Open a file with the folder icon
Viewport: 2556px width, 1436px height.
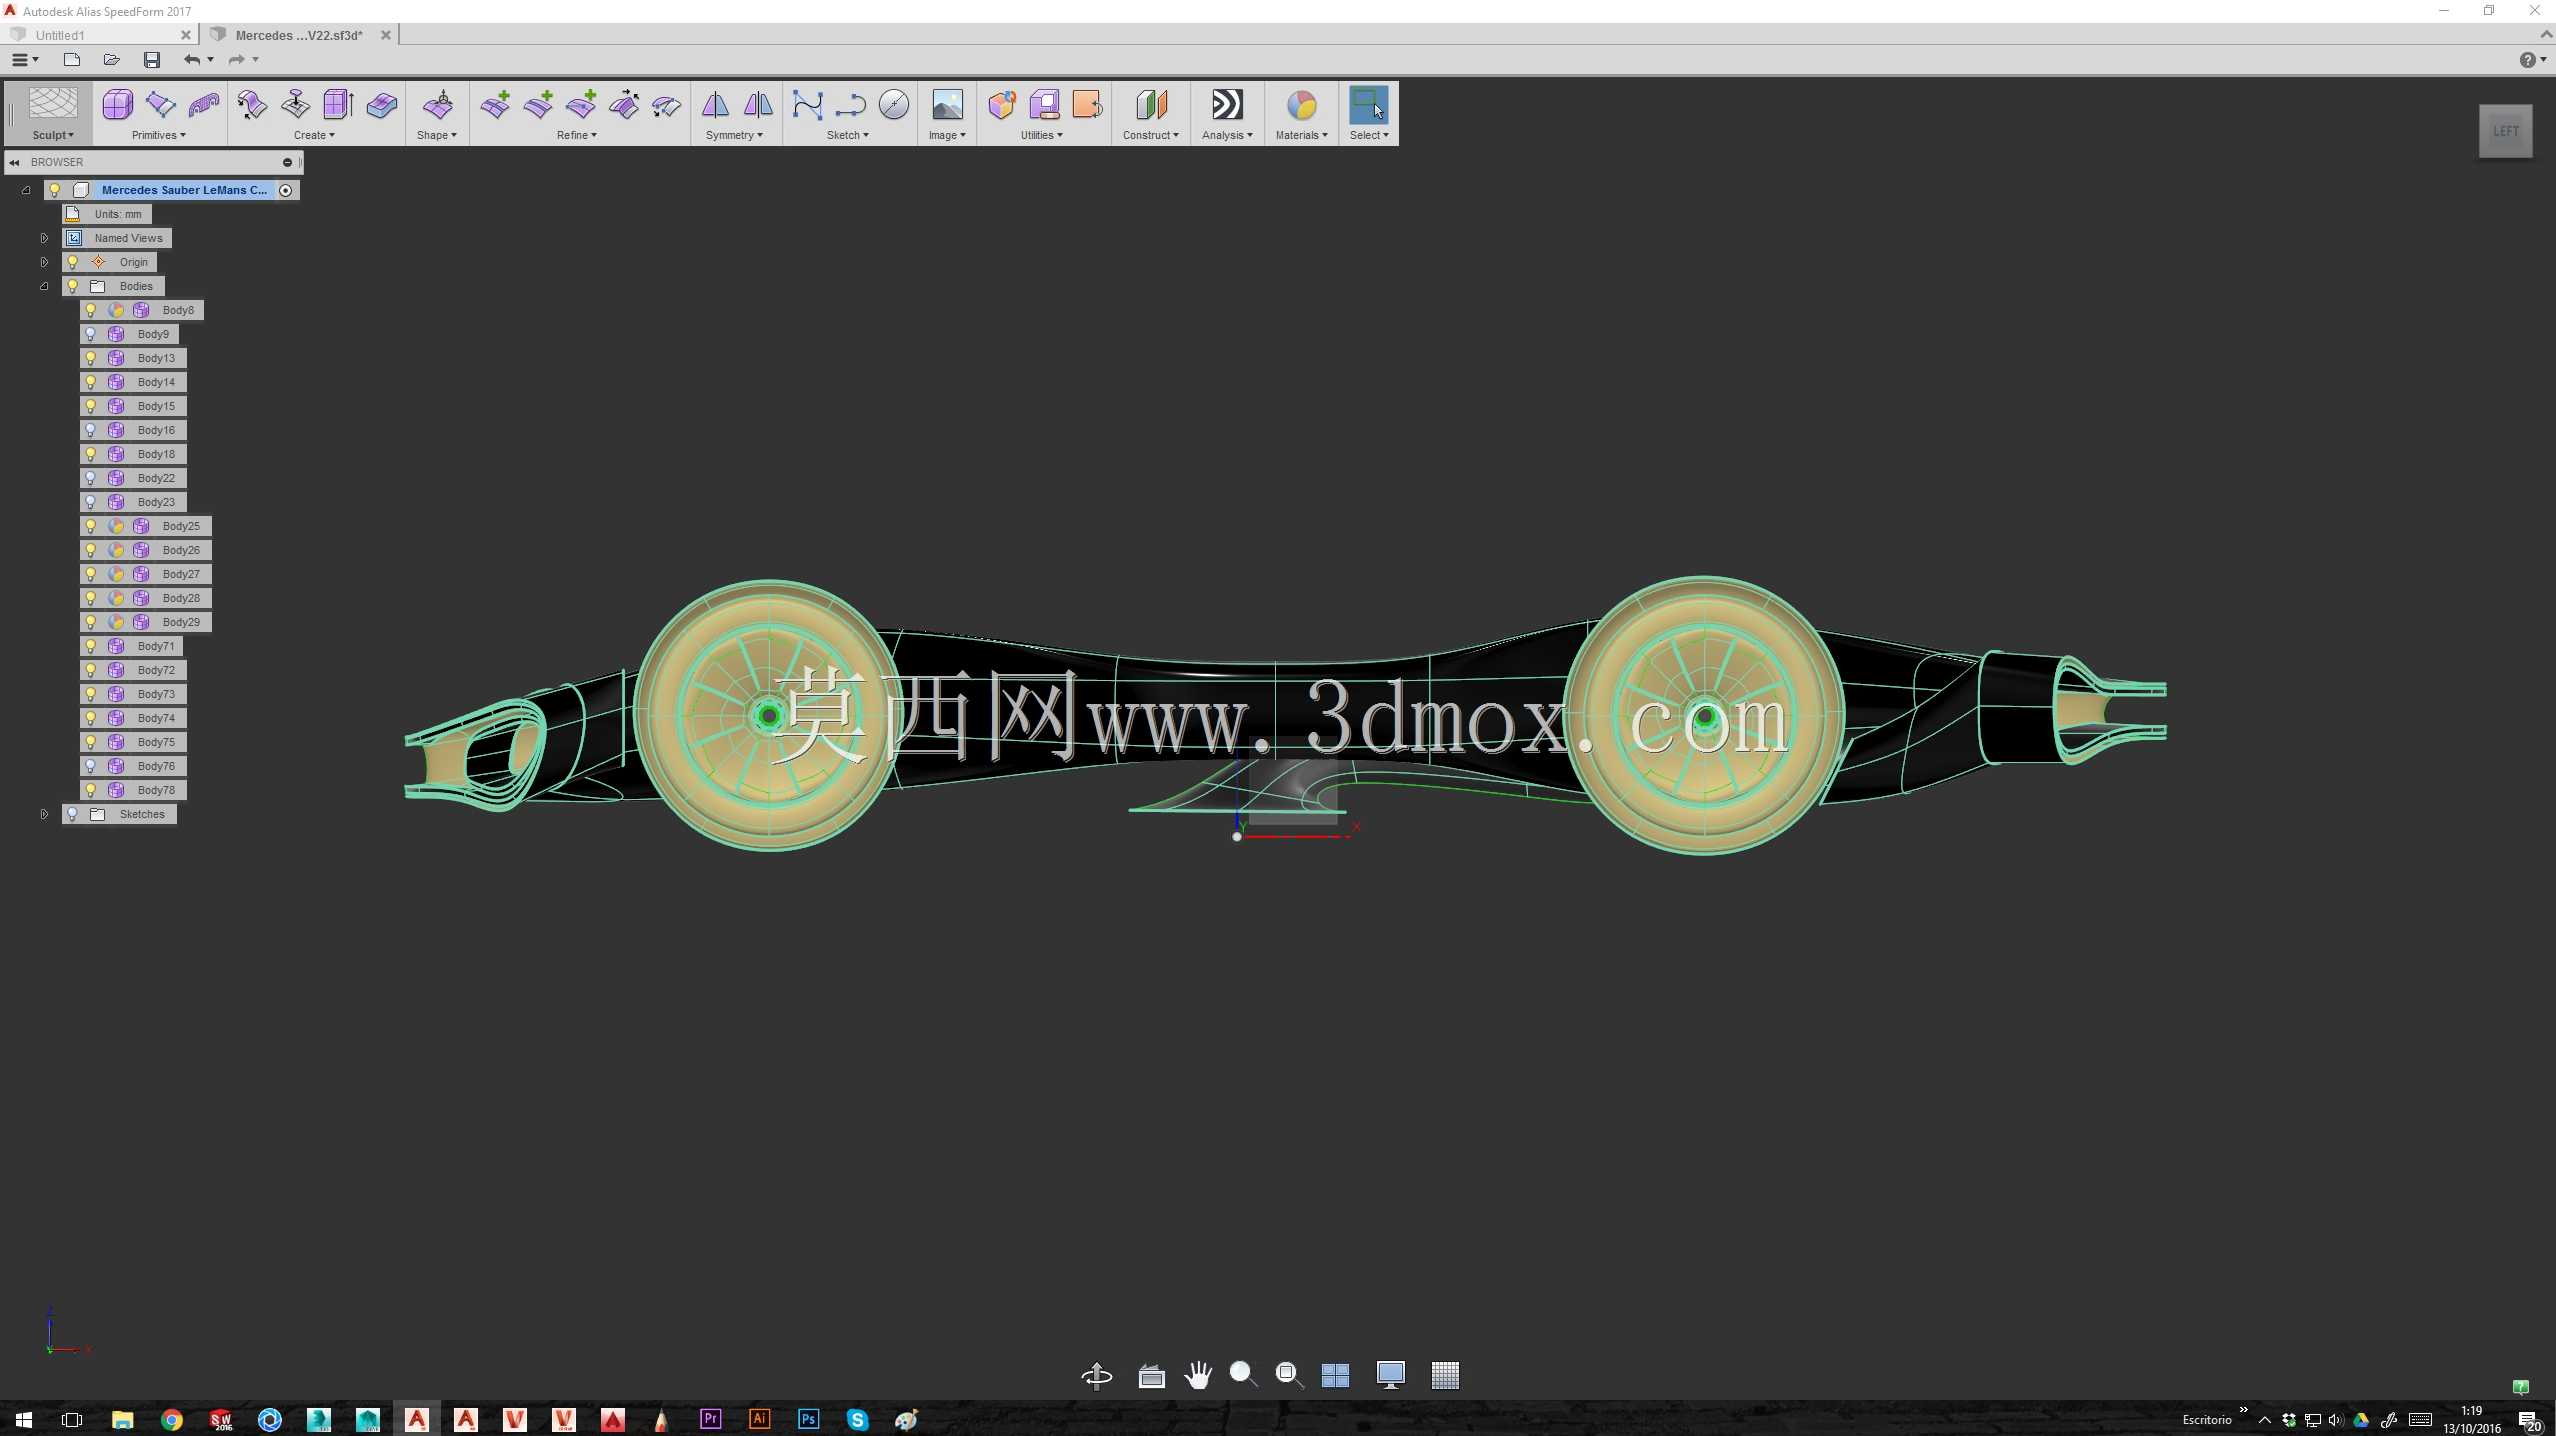click(x=111, y=60)
